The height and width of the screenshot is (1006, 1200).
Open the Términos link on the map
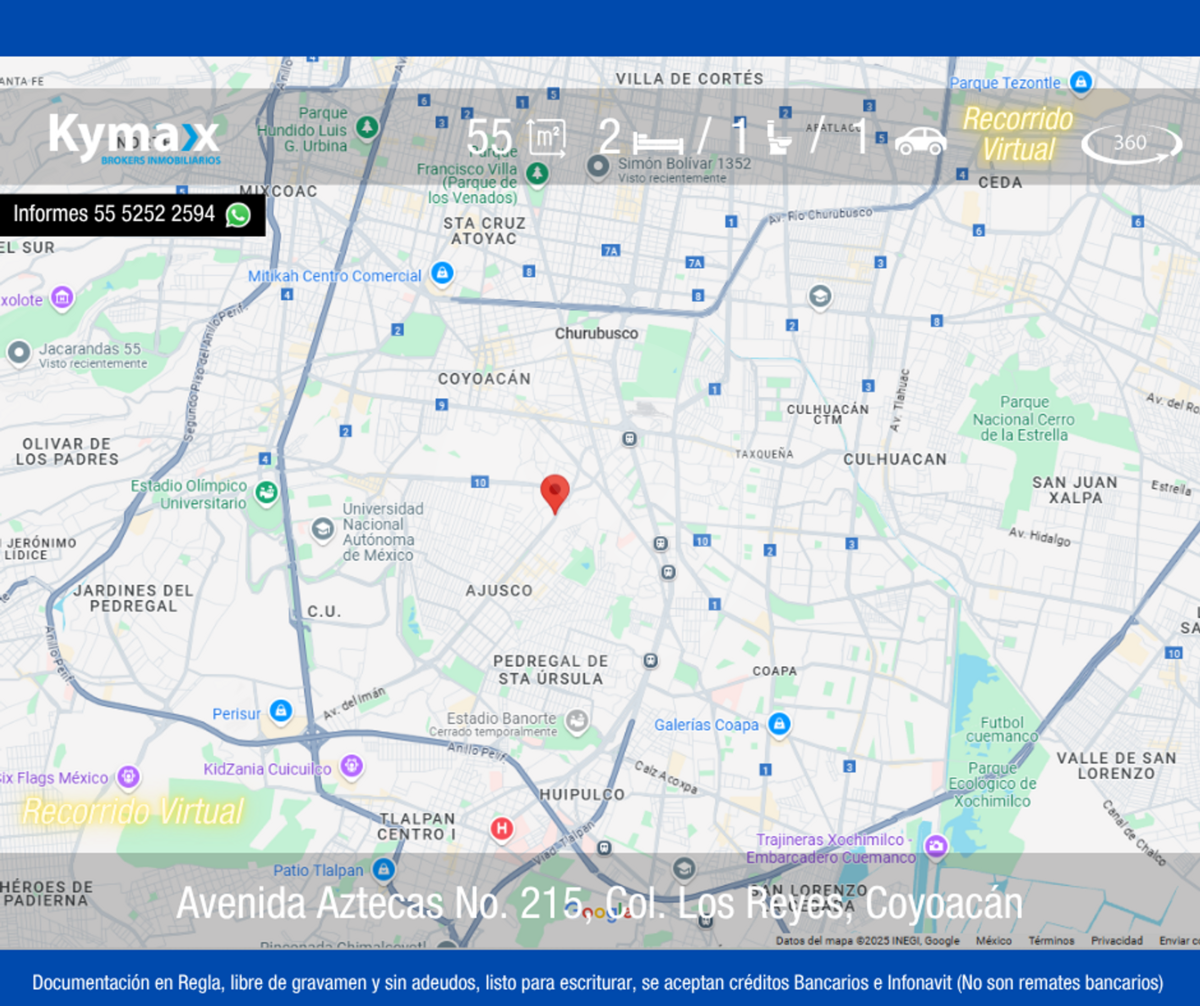click(x=1051, y=940)
